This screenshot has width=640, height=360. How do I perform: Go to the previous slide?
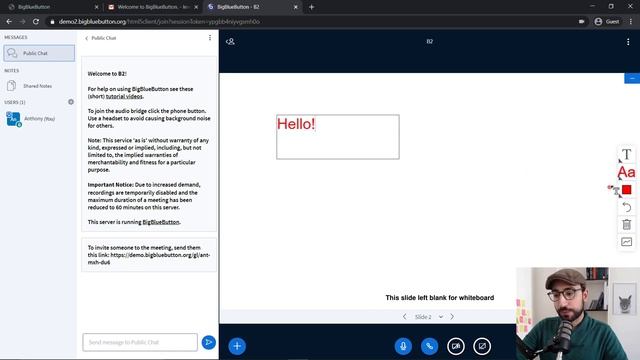point(404,317)
